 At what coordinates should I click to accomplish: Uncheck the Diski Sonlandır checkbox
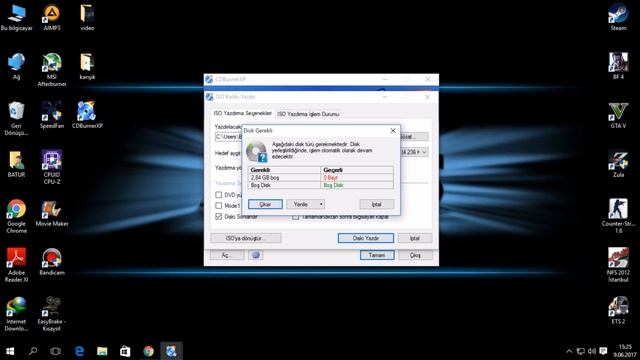[x=219, y=216]
